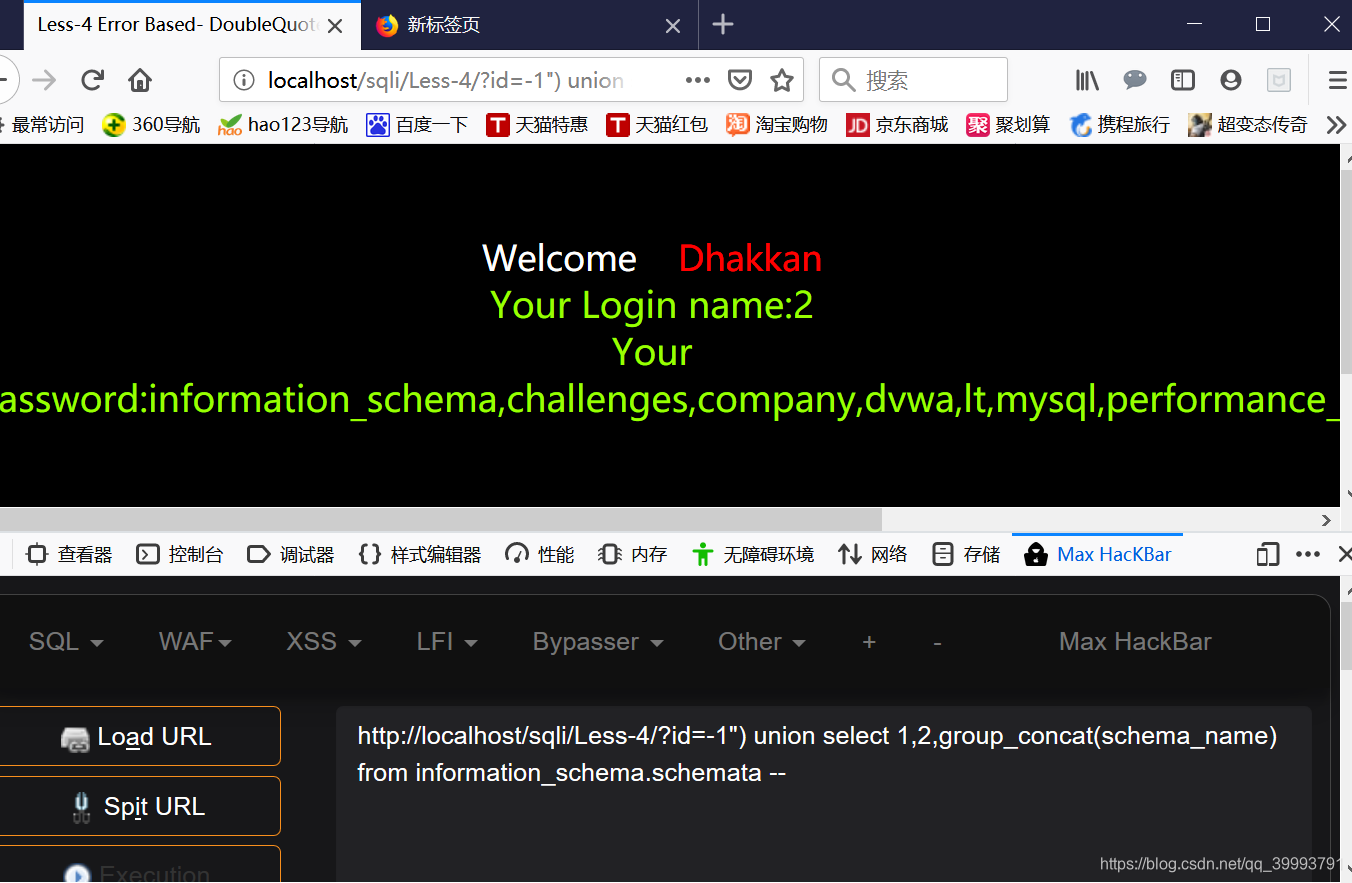Toggle the sidebar view
Image resolution: width=1352 pixels, height=883 pixels.
point(1183,80)
